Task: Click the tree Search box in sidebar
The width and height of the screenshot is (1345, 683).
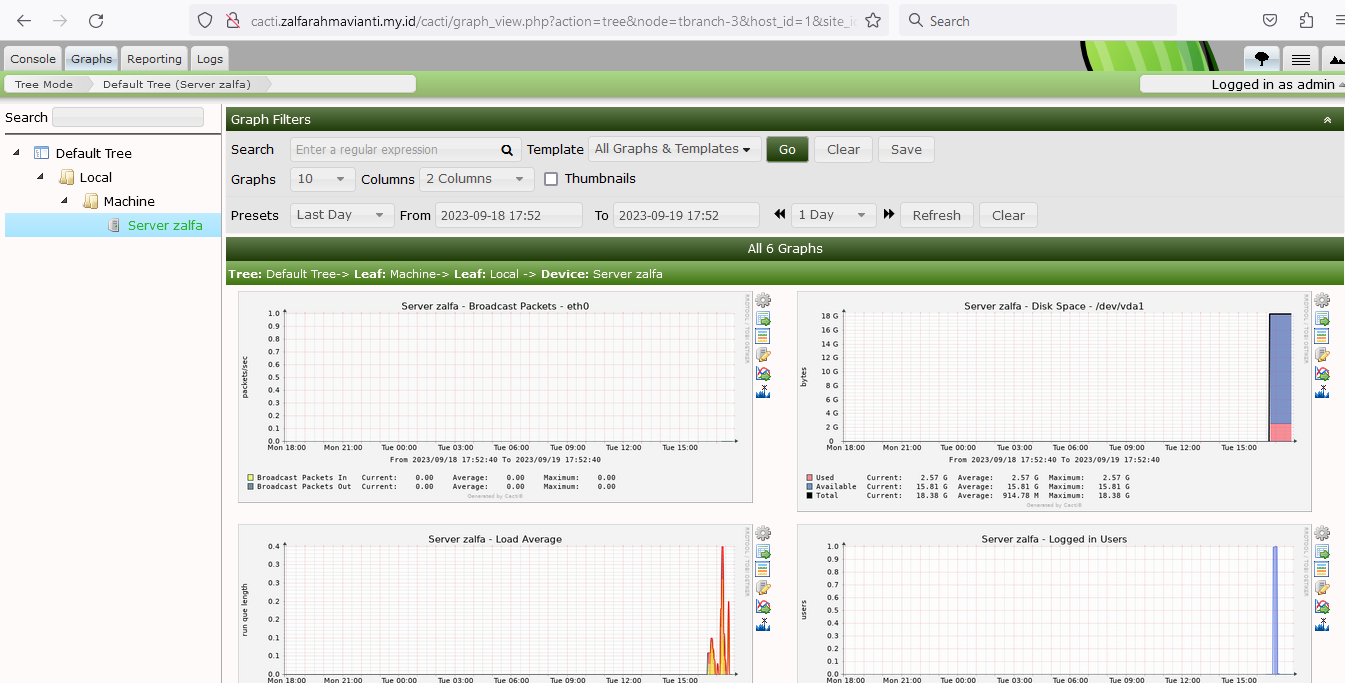Action: click(128, 117)
